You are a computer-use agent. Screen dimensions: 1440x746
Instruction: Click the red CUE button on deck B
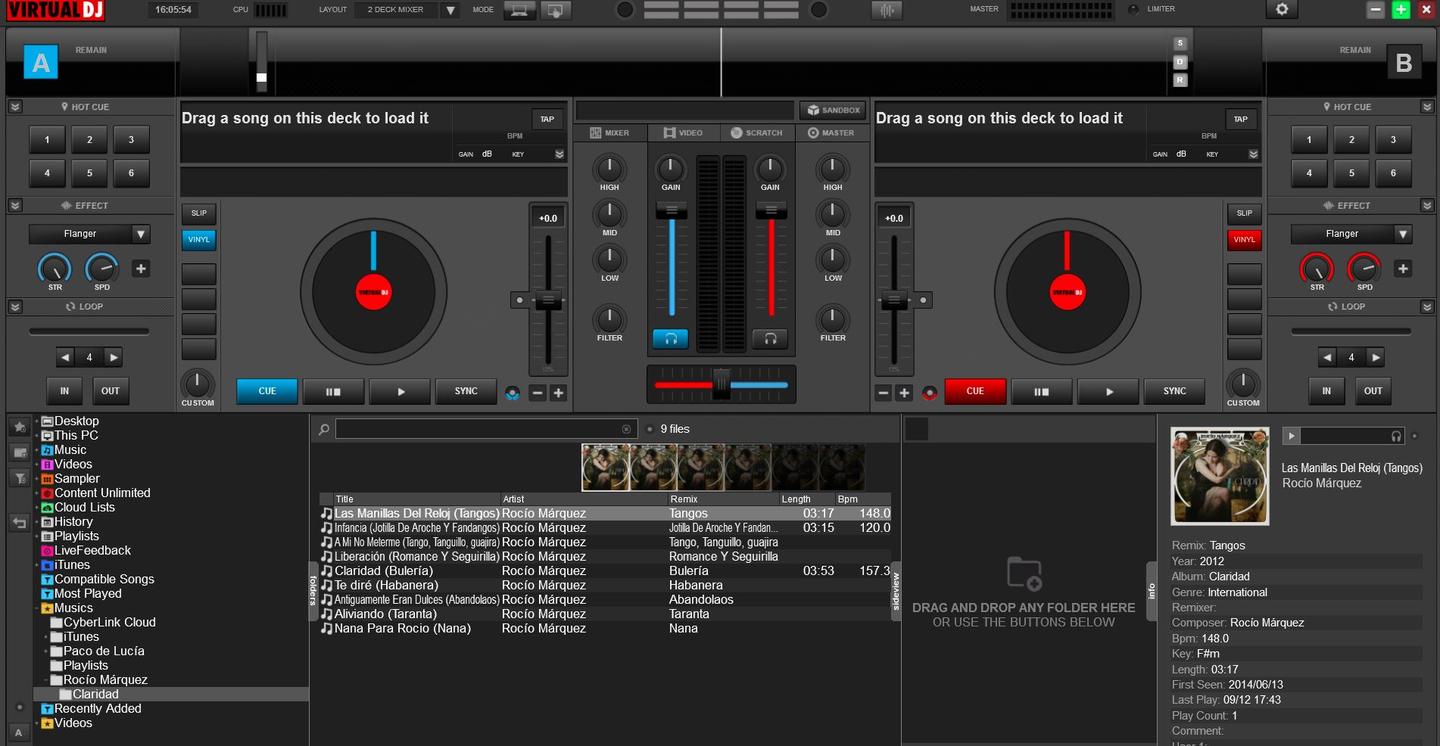point(974,391)
